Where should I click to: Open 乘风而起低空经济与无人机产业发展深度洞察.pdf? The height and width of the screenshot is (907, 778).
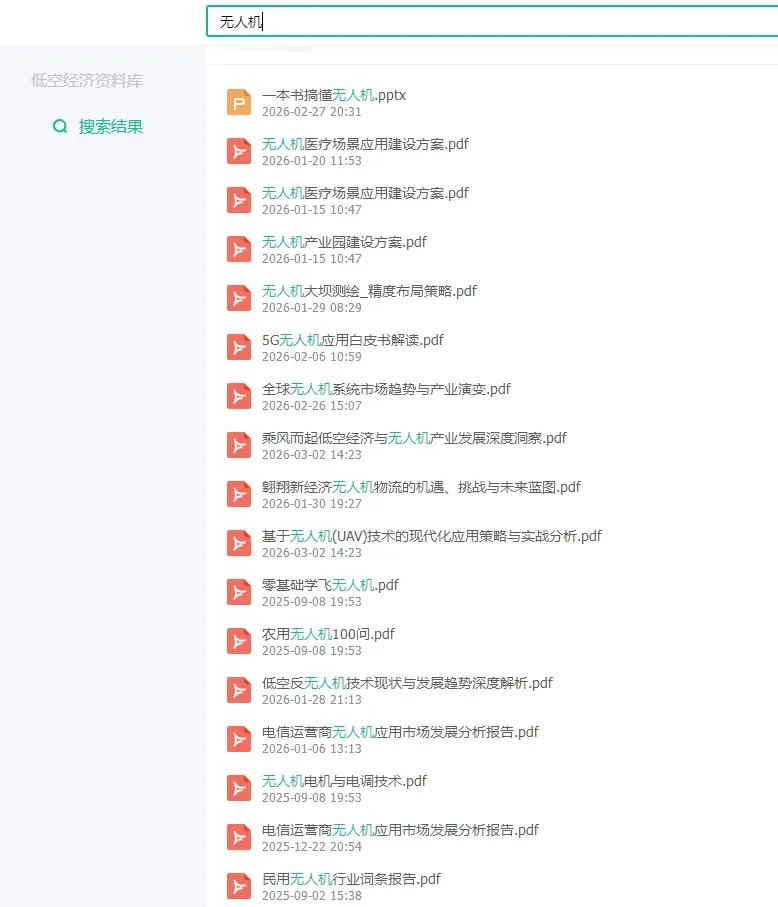[414, 438]
